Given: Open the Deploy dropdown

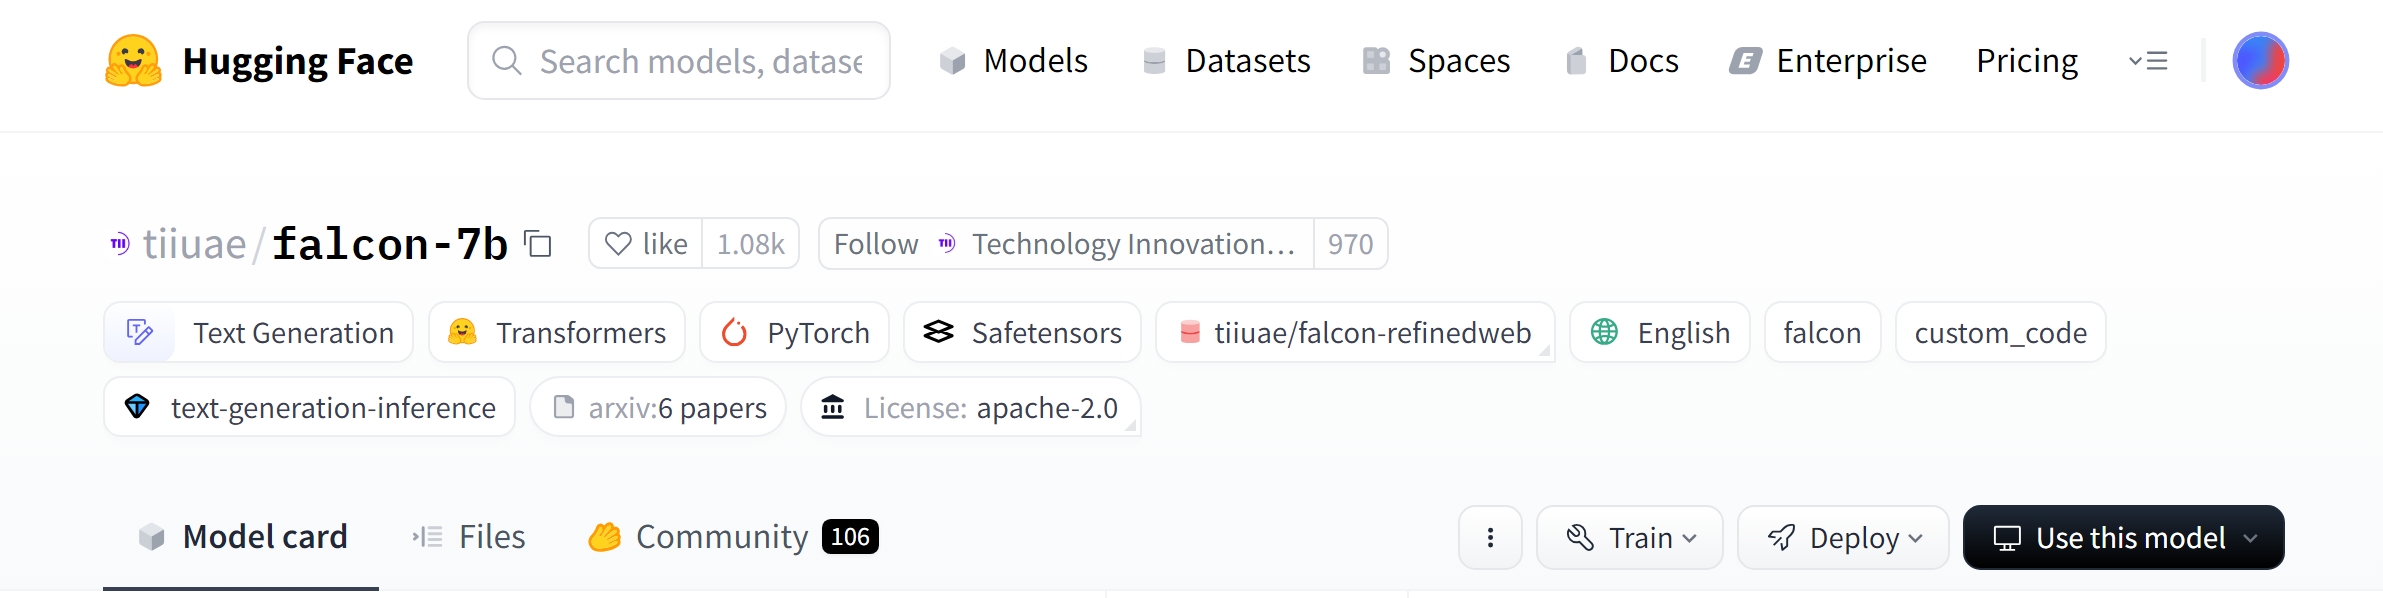Looking at the screenshot, I should [x=1843, y=537].
